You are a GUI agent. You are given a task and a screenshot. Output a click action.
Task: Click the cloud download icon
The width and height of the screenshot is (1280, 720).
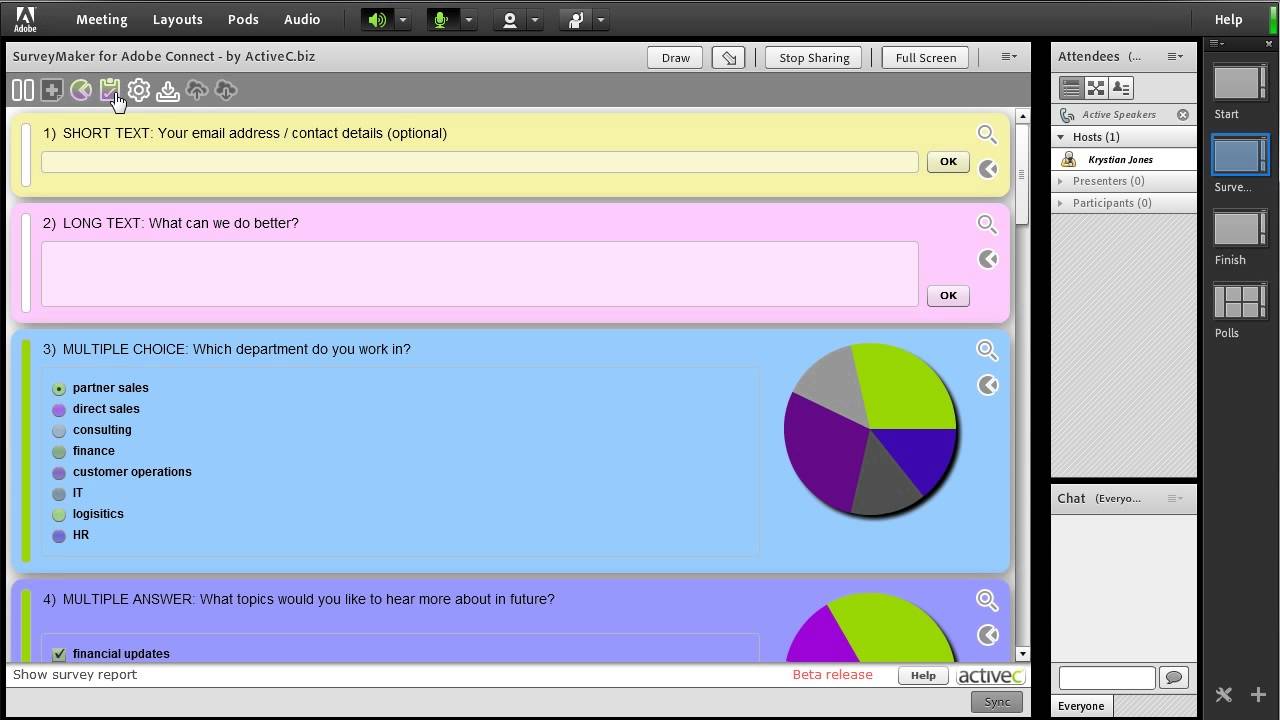coord(226,91)
